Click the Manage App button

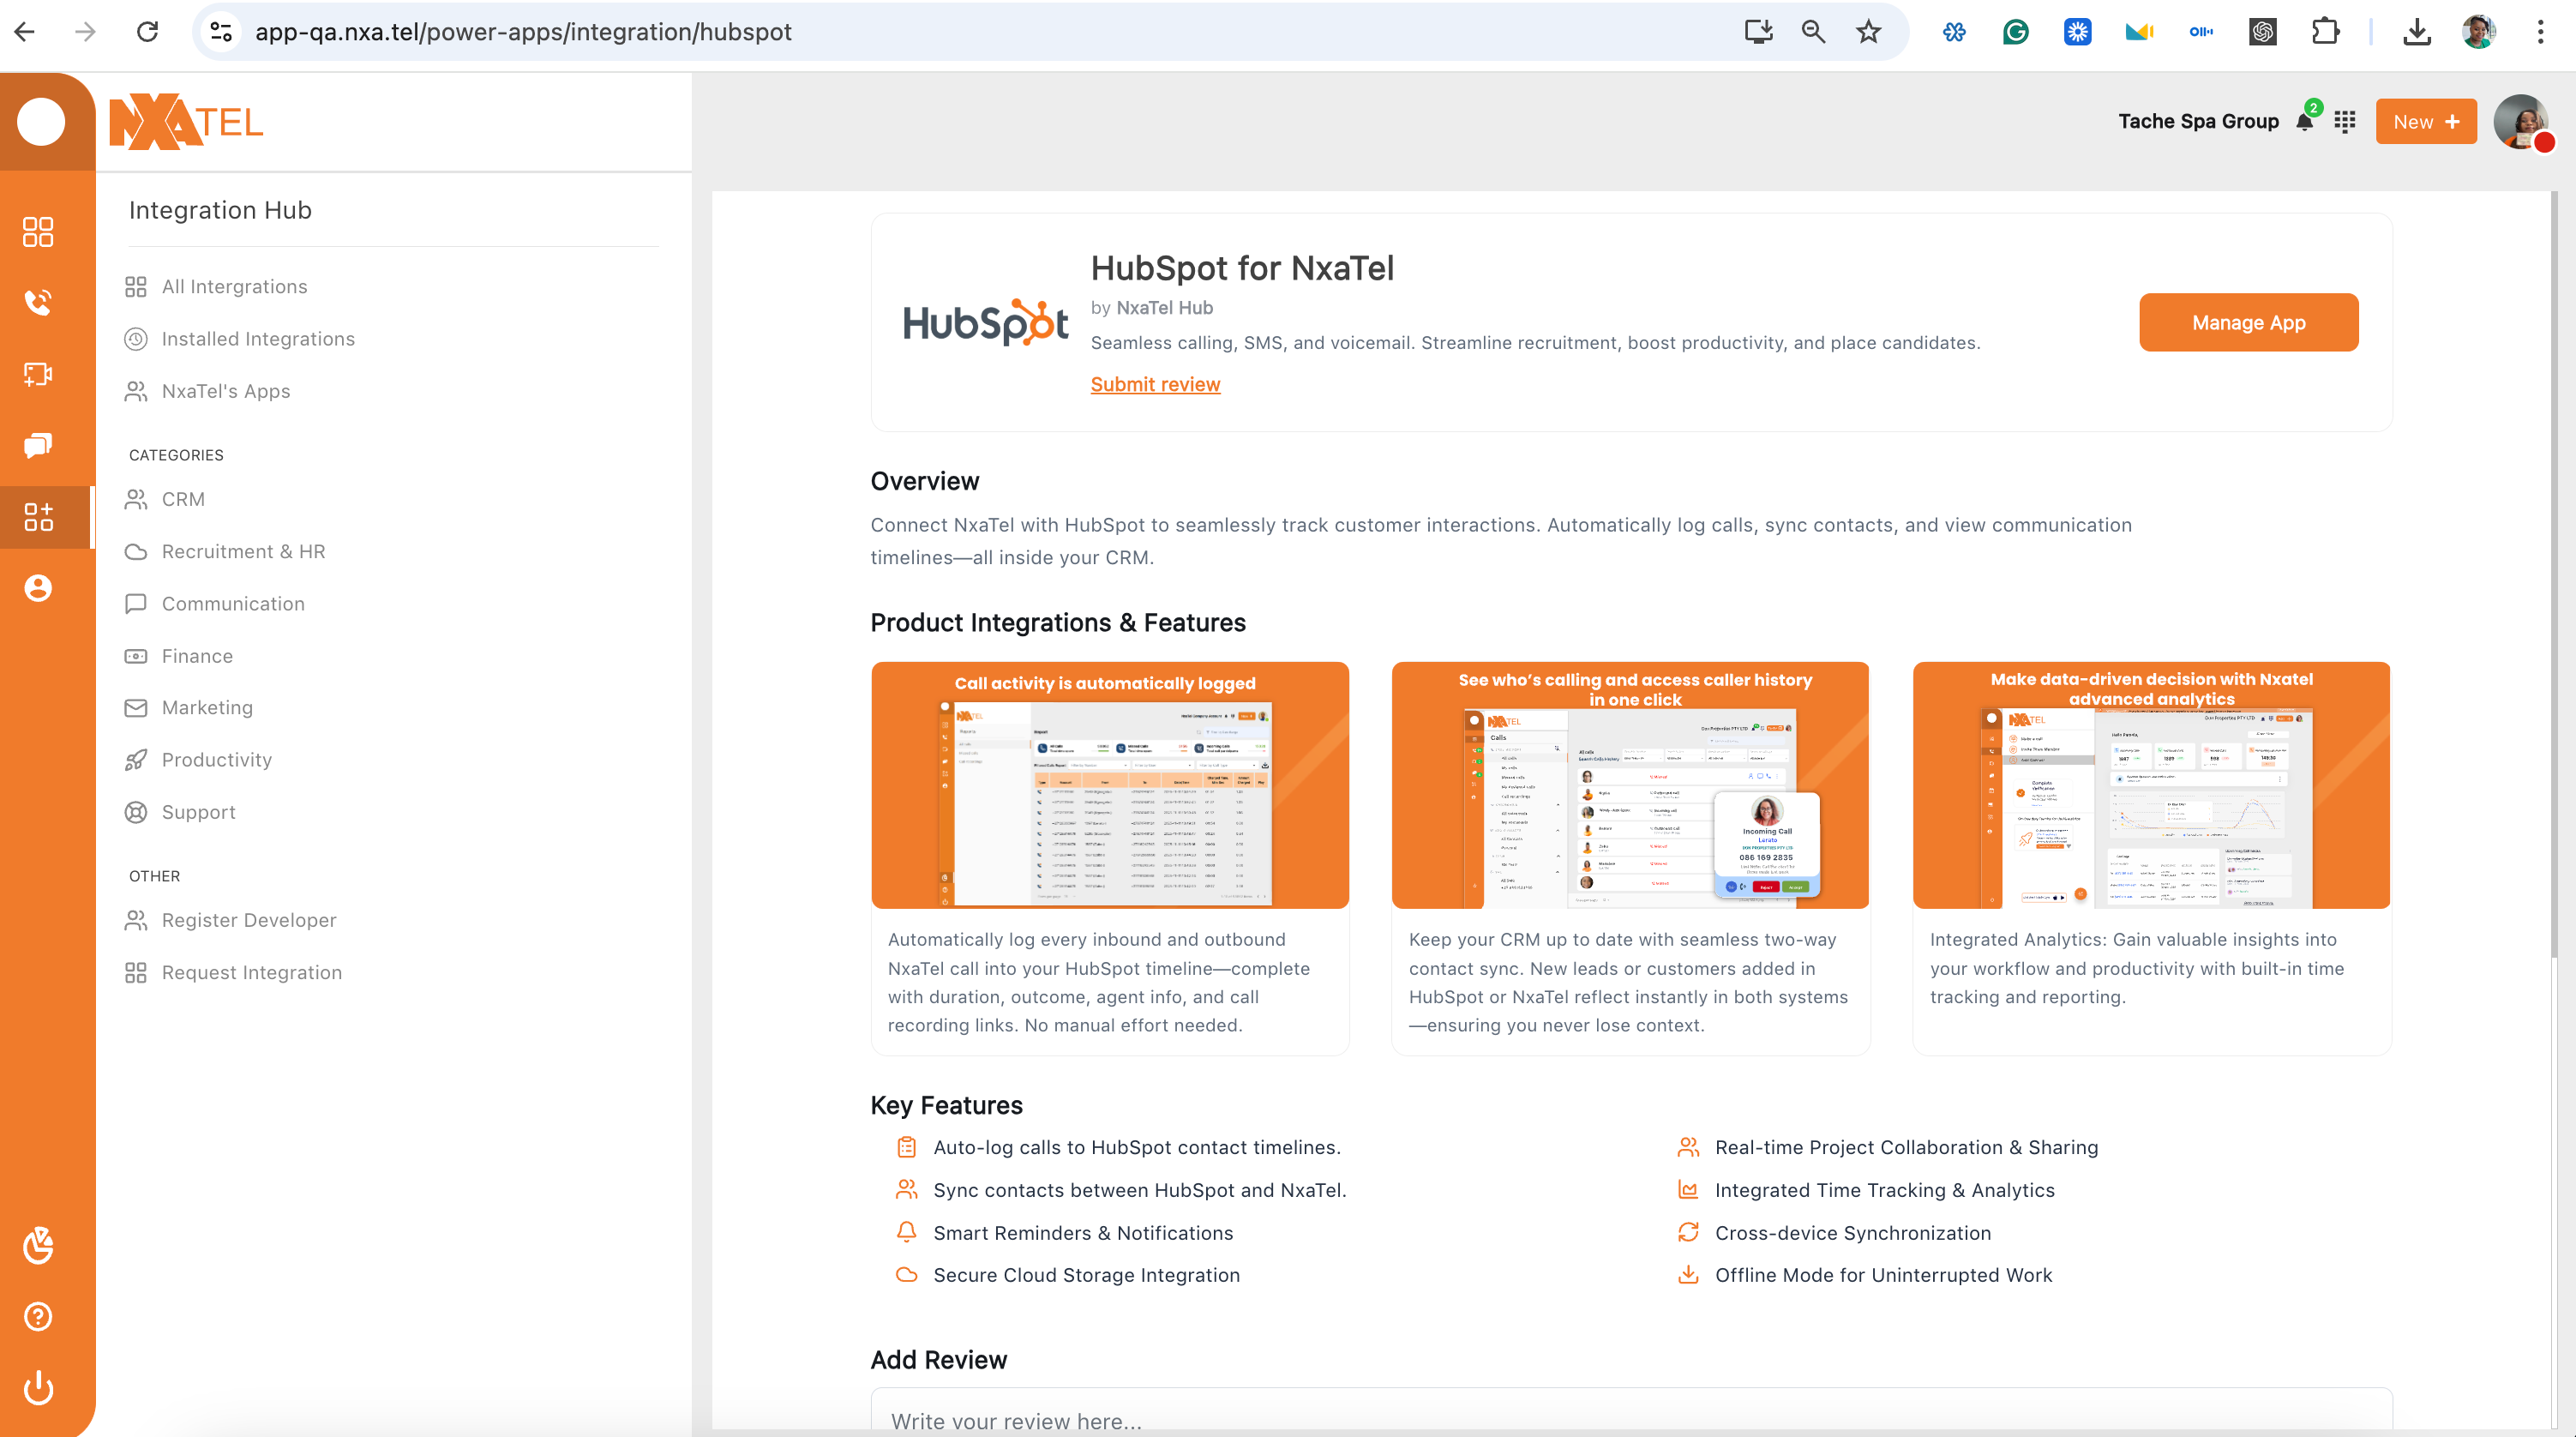pyautogui.click(x=2248, y=322)
